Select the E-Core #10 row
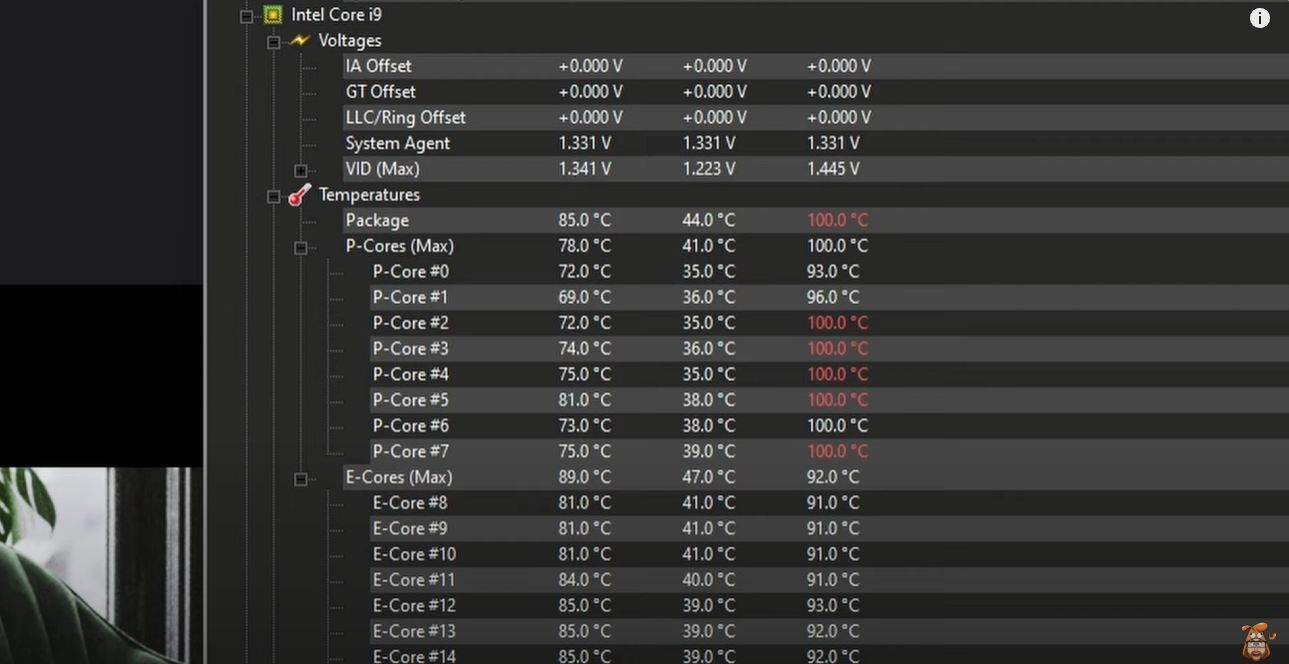The width and height of the screenshot is (1289, 664). tap(828, 555)
